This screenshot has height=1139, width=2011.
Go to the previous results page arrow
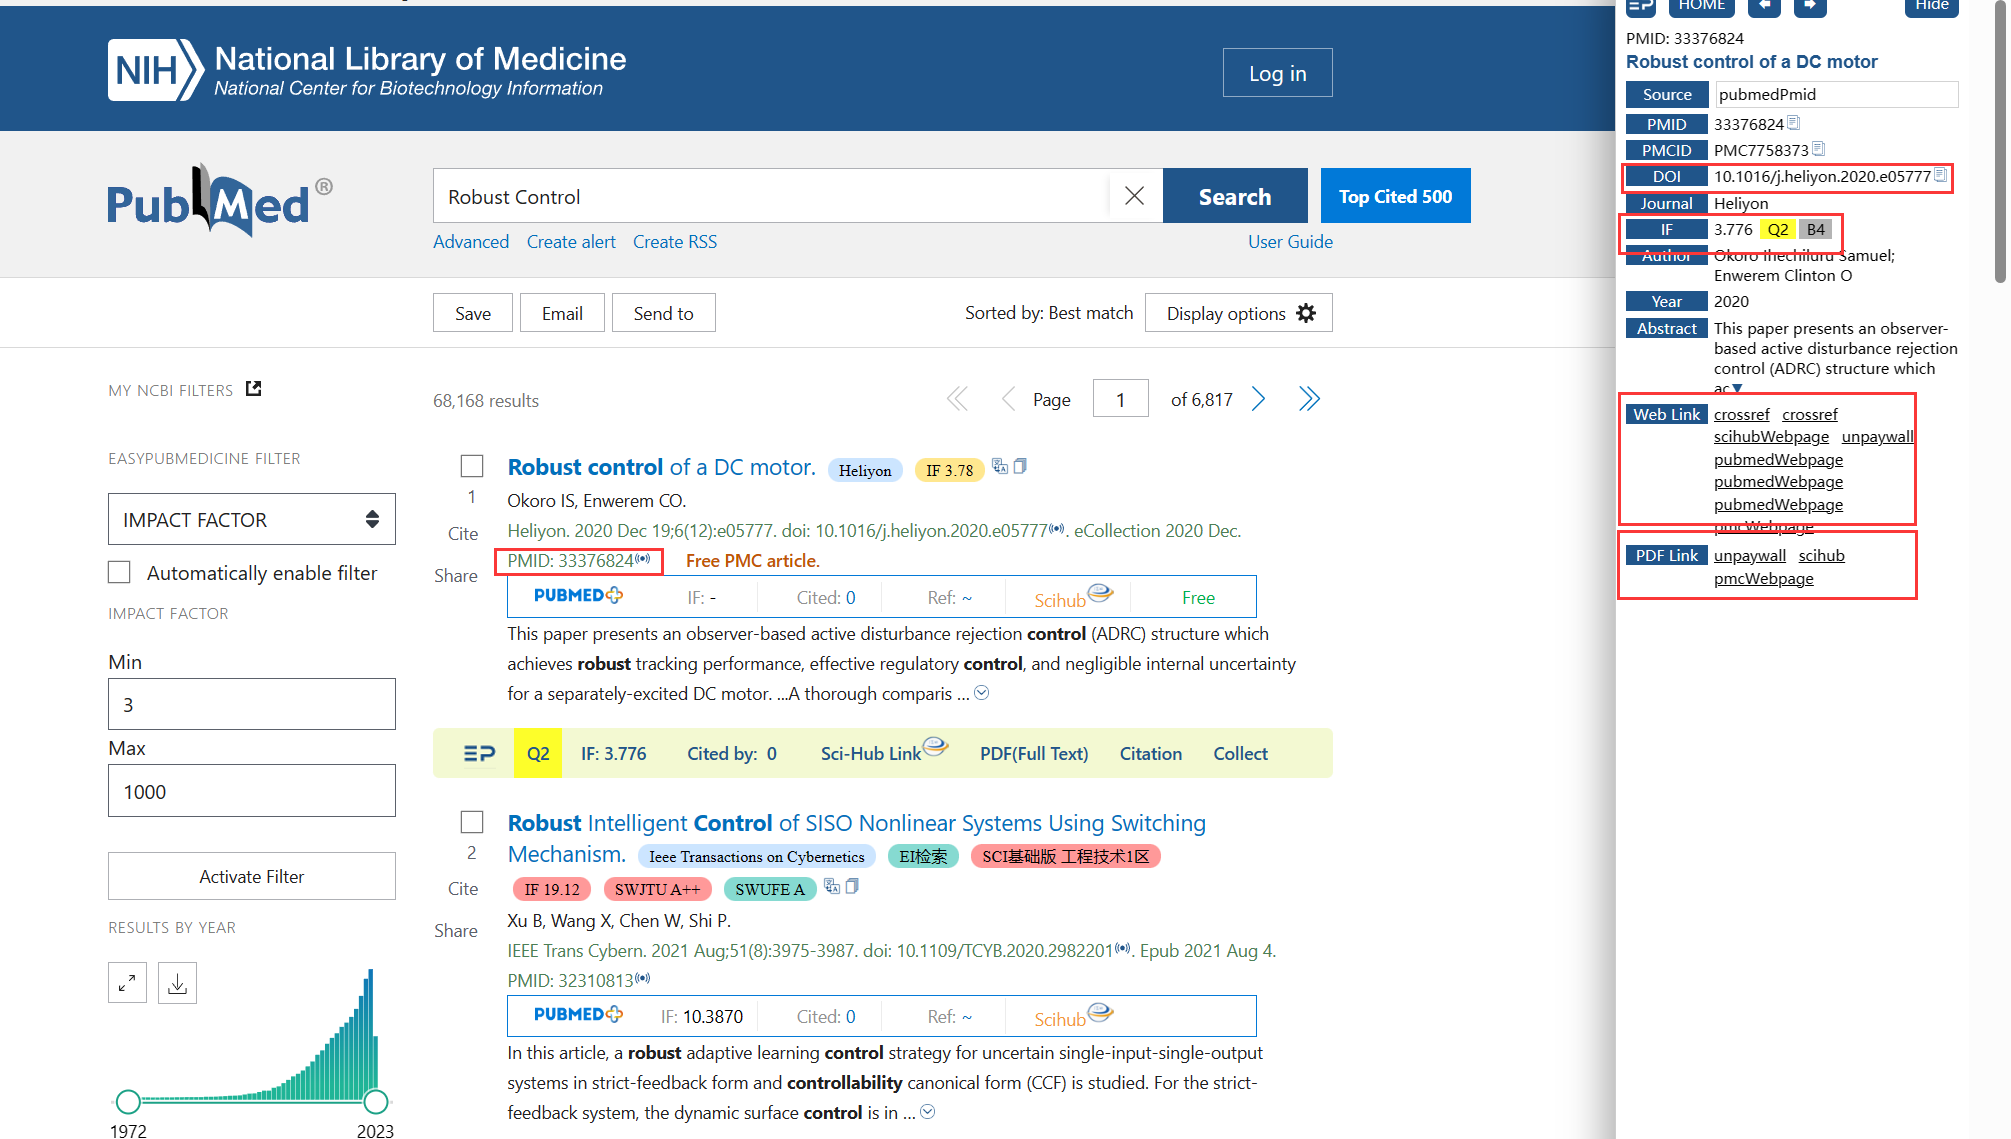[1008, 399]
